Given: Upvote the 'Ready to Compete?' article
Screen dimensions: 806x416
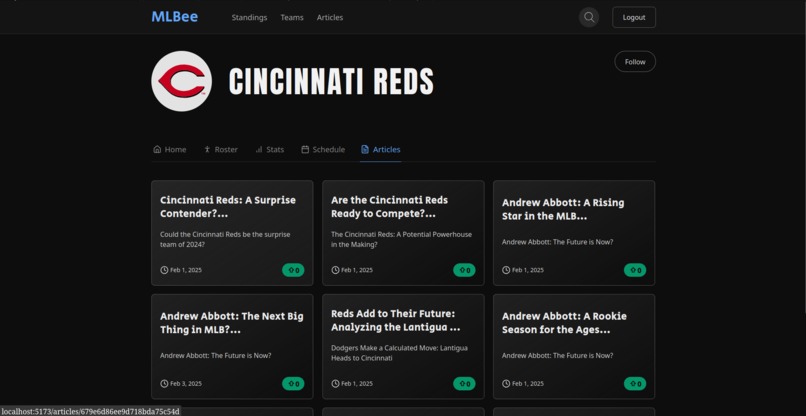Looking at the screenshot, I should (x=464, y=270).
